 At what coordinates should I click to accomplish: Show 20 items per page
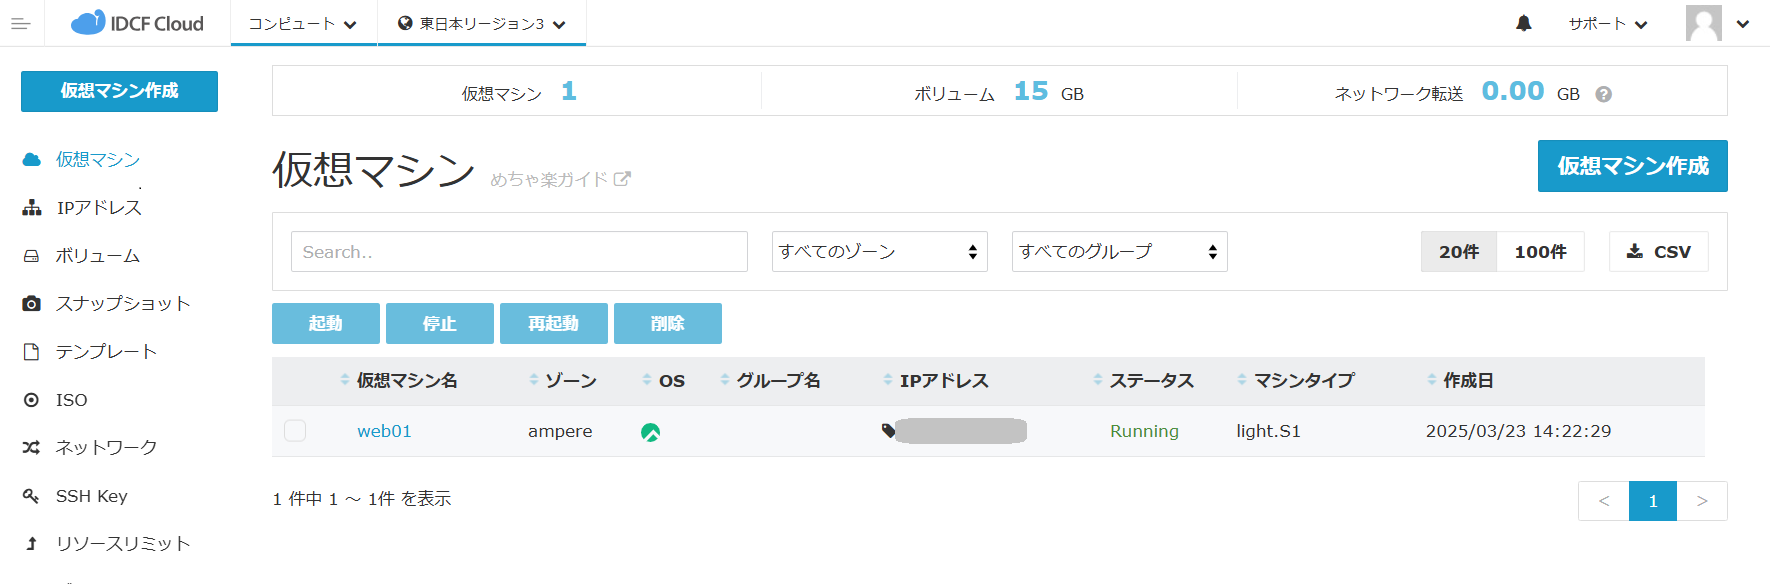pyautogui.click(x=1458, y=252)
